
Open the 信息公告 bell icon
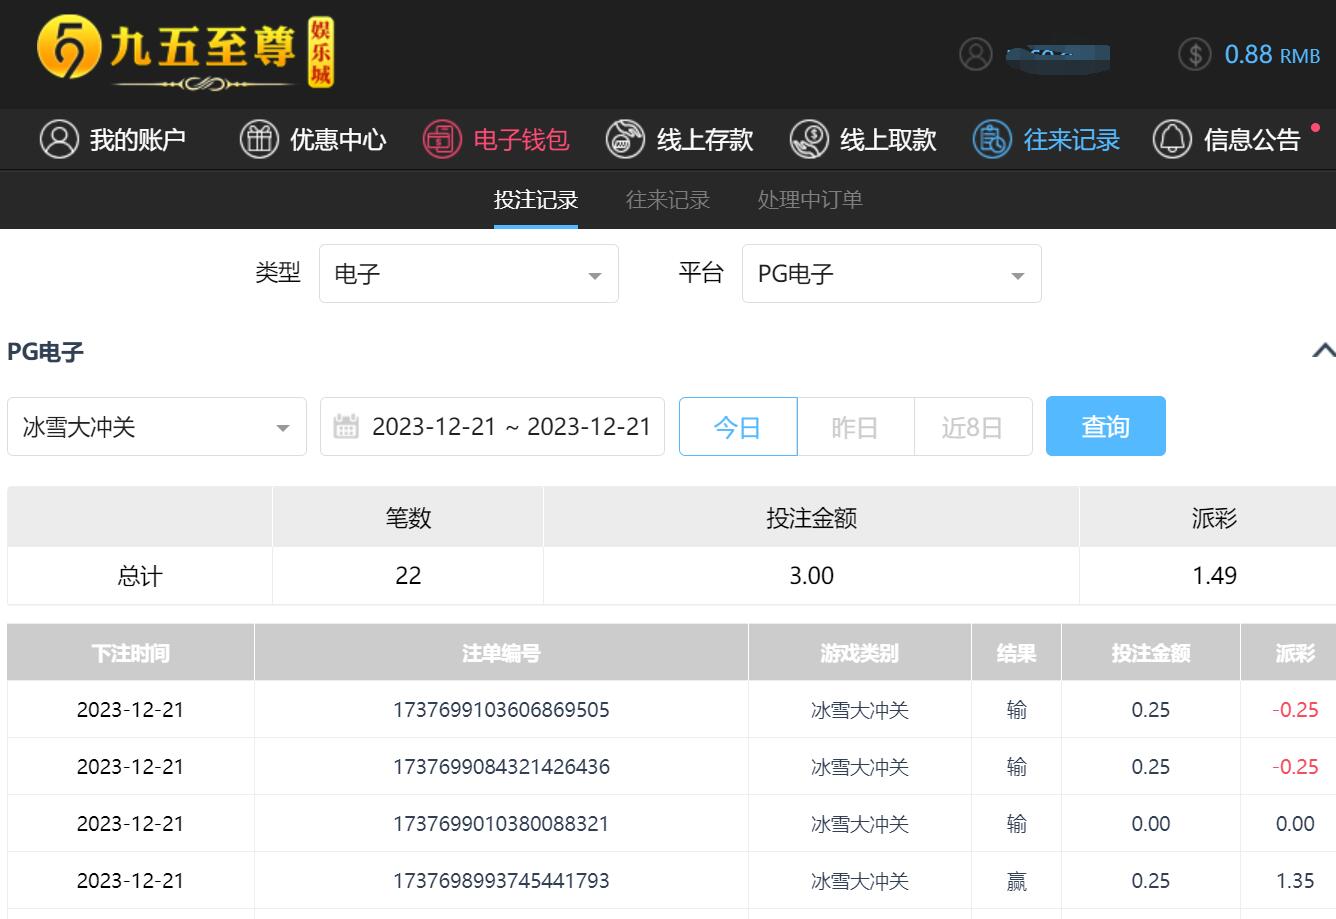(1172, 139)
